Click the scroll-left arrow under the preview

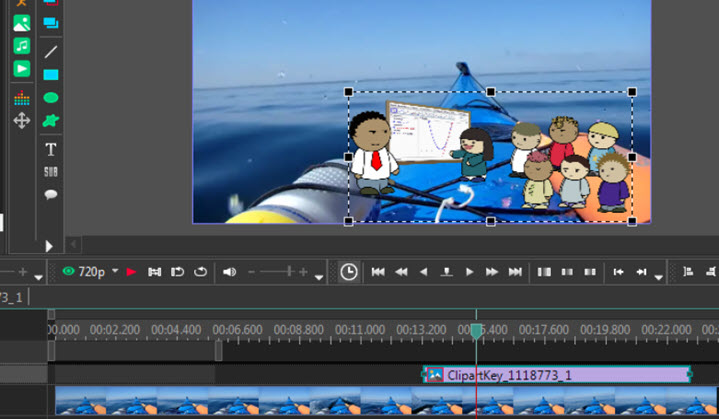point(73,244)
